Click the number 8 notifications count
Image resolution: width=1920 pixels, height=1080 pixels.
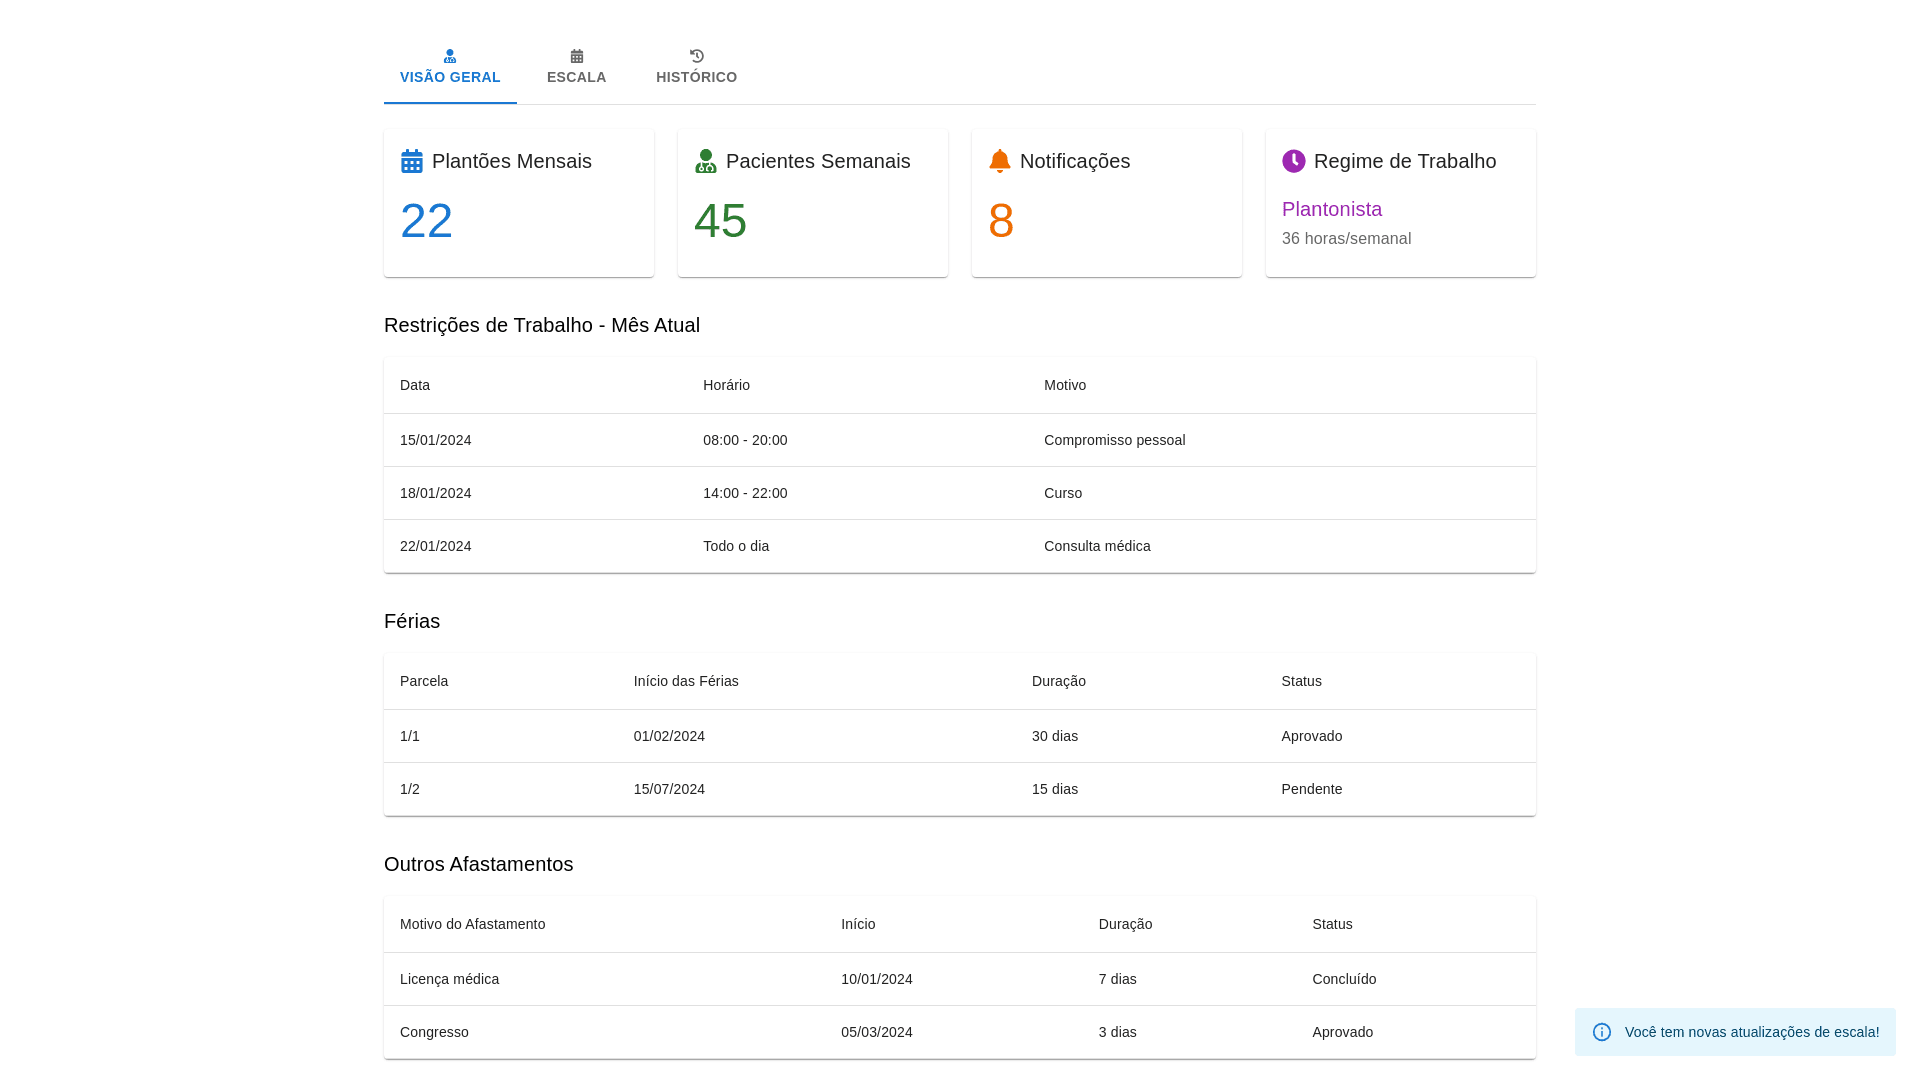[x=1000, y=221]
